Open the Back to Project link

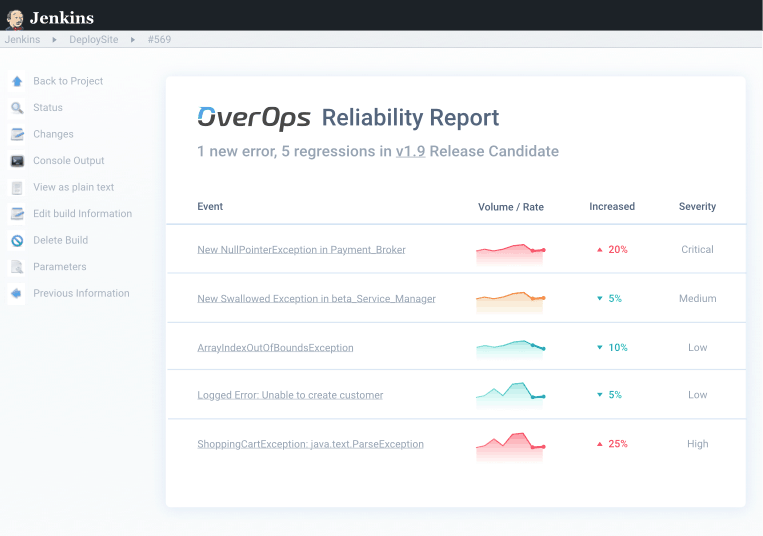pyautogui.click(x=68, y=81)
